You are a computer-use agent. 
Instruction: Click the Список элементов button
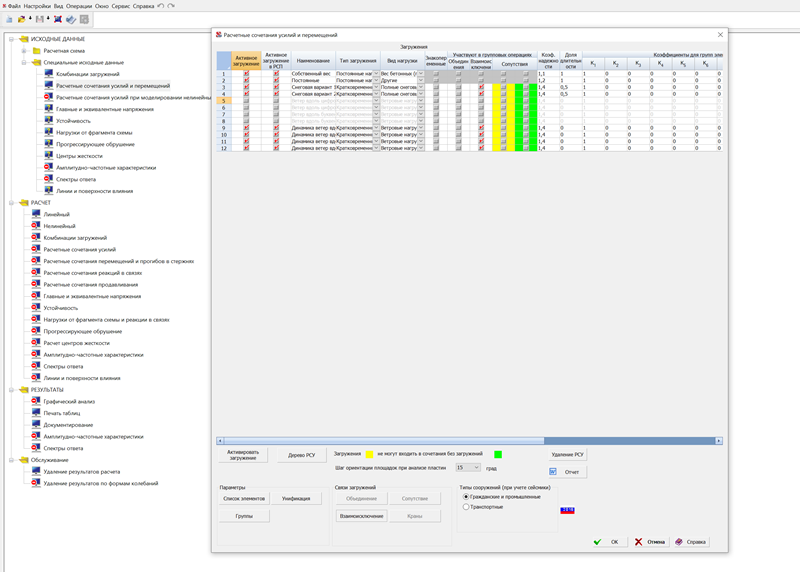(244, 499)
